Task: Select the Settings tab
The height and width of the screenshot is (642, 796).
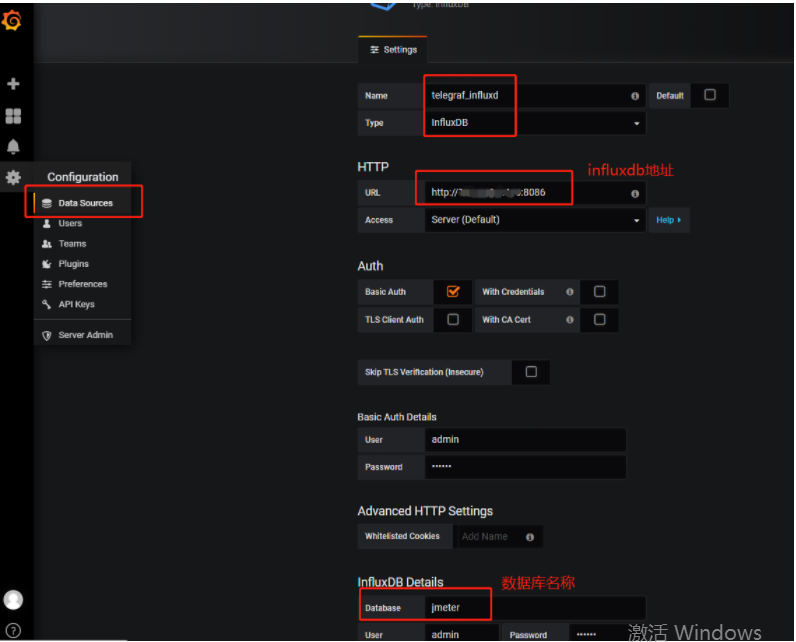Action: (x=393, y=50)
